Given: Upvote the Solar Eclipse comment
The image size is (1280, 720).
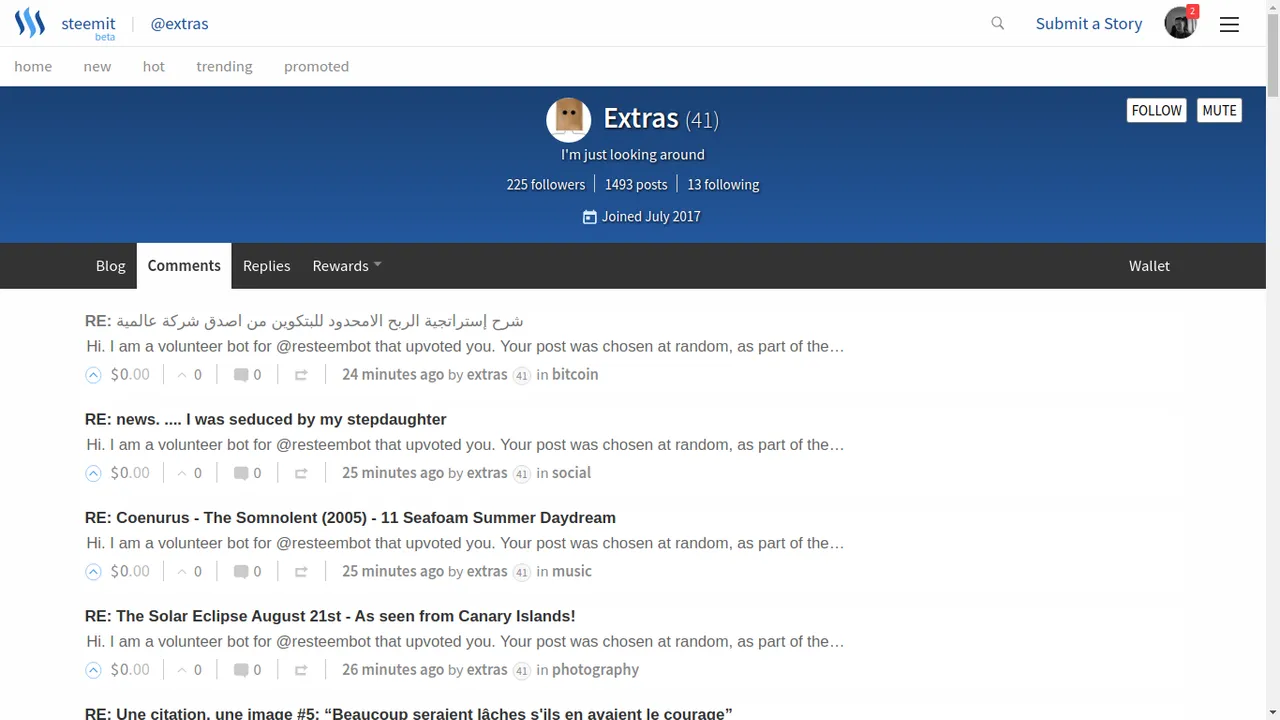Looking at the screenshot, I should tap(93, 670).
